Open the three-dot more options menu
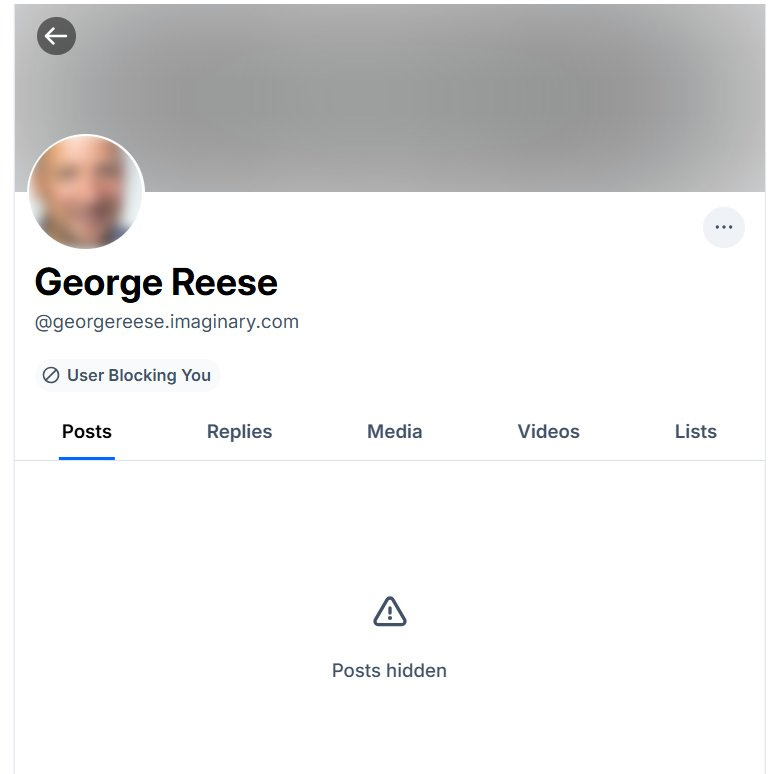The image size is (774, 774). (x=724, y=227)
